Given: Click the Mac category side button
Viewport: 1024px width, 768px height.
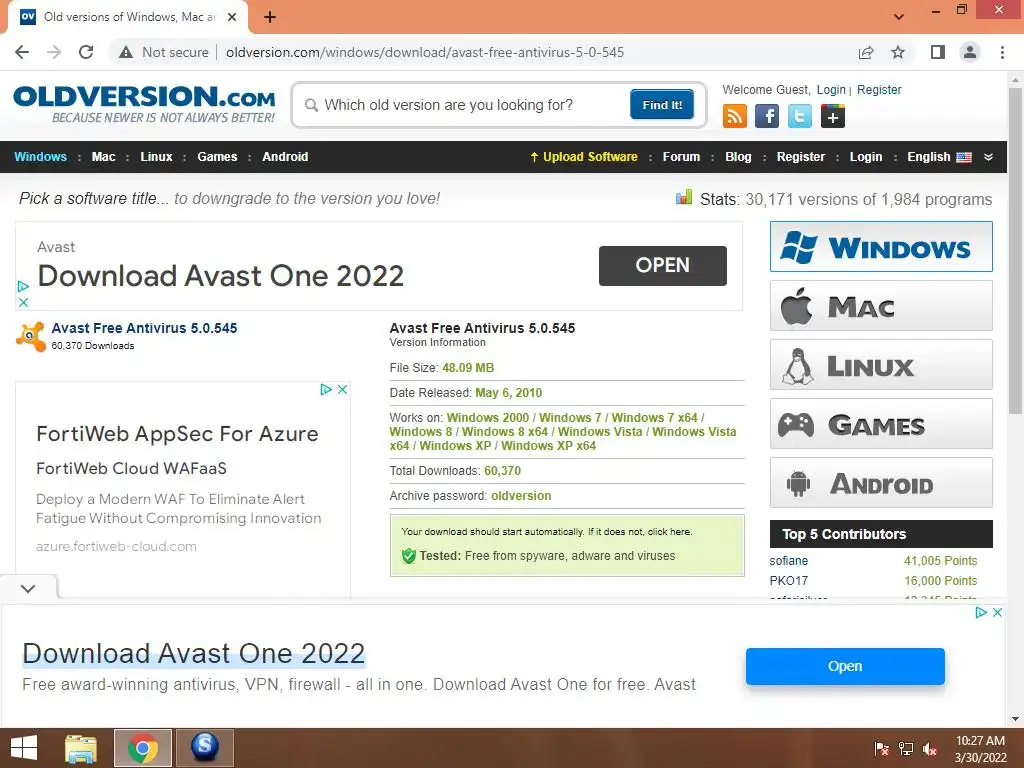Looking at the screenshot, I should 881,306.
